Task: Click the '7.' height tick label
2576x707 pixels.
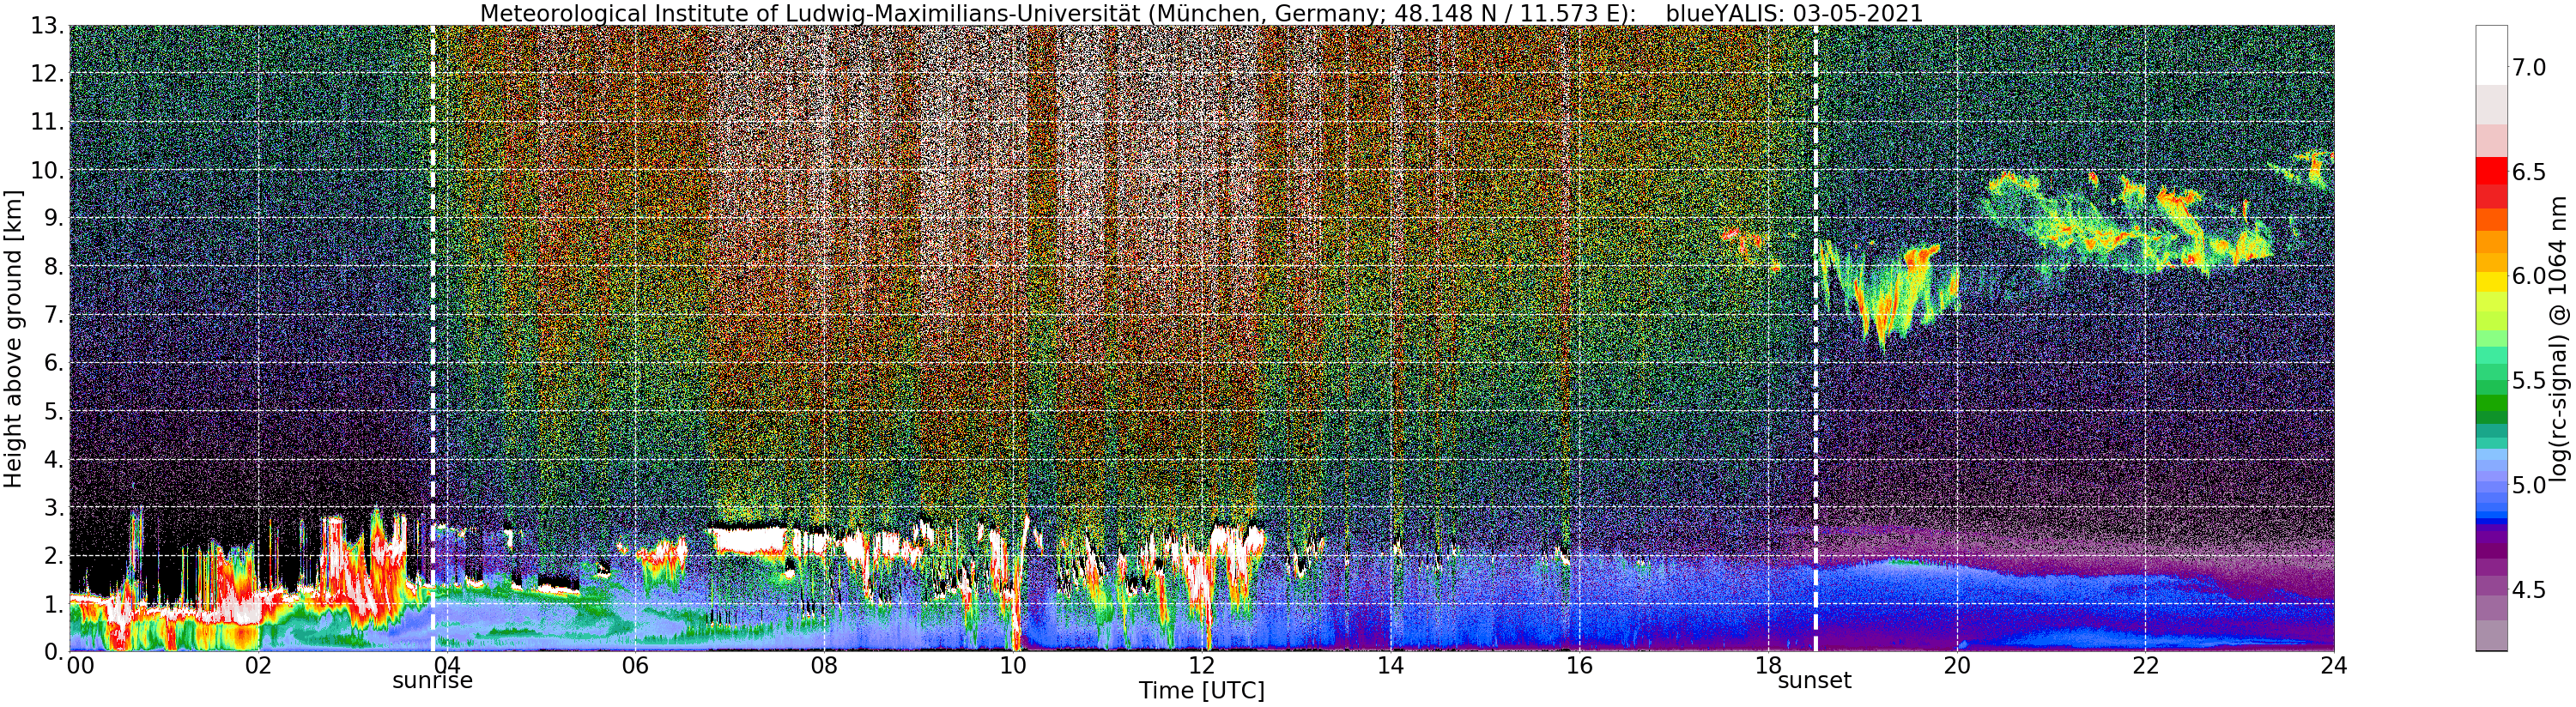Action: [x=54, y=315]
